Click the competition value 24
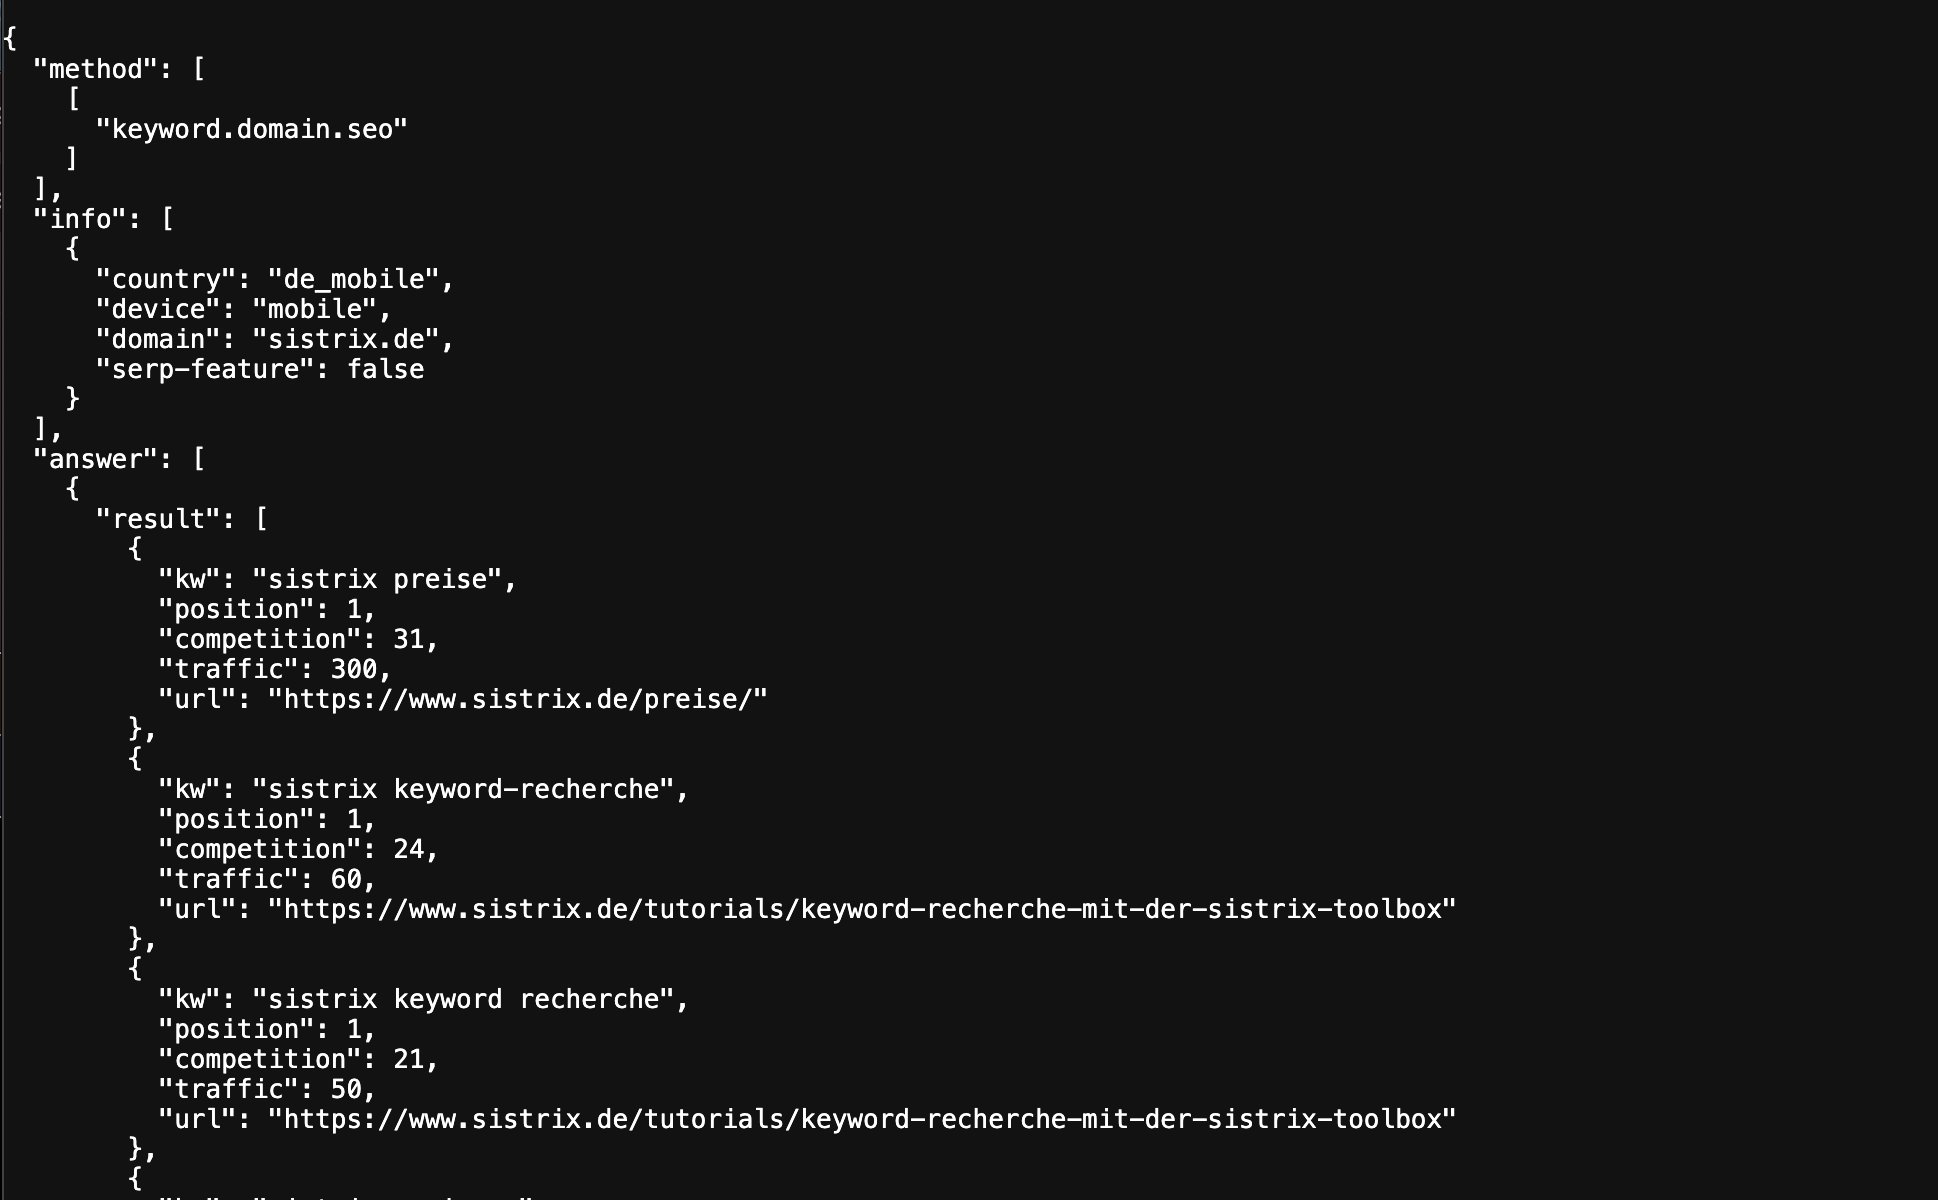 click(x=408, y=849)
